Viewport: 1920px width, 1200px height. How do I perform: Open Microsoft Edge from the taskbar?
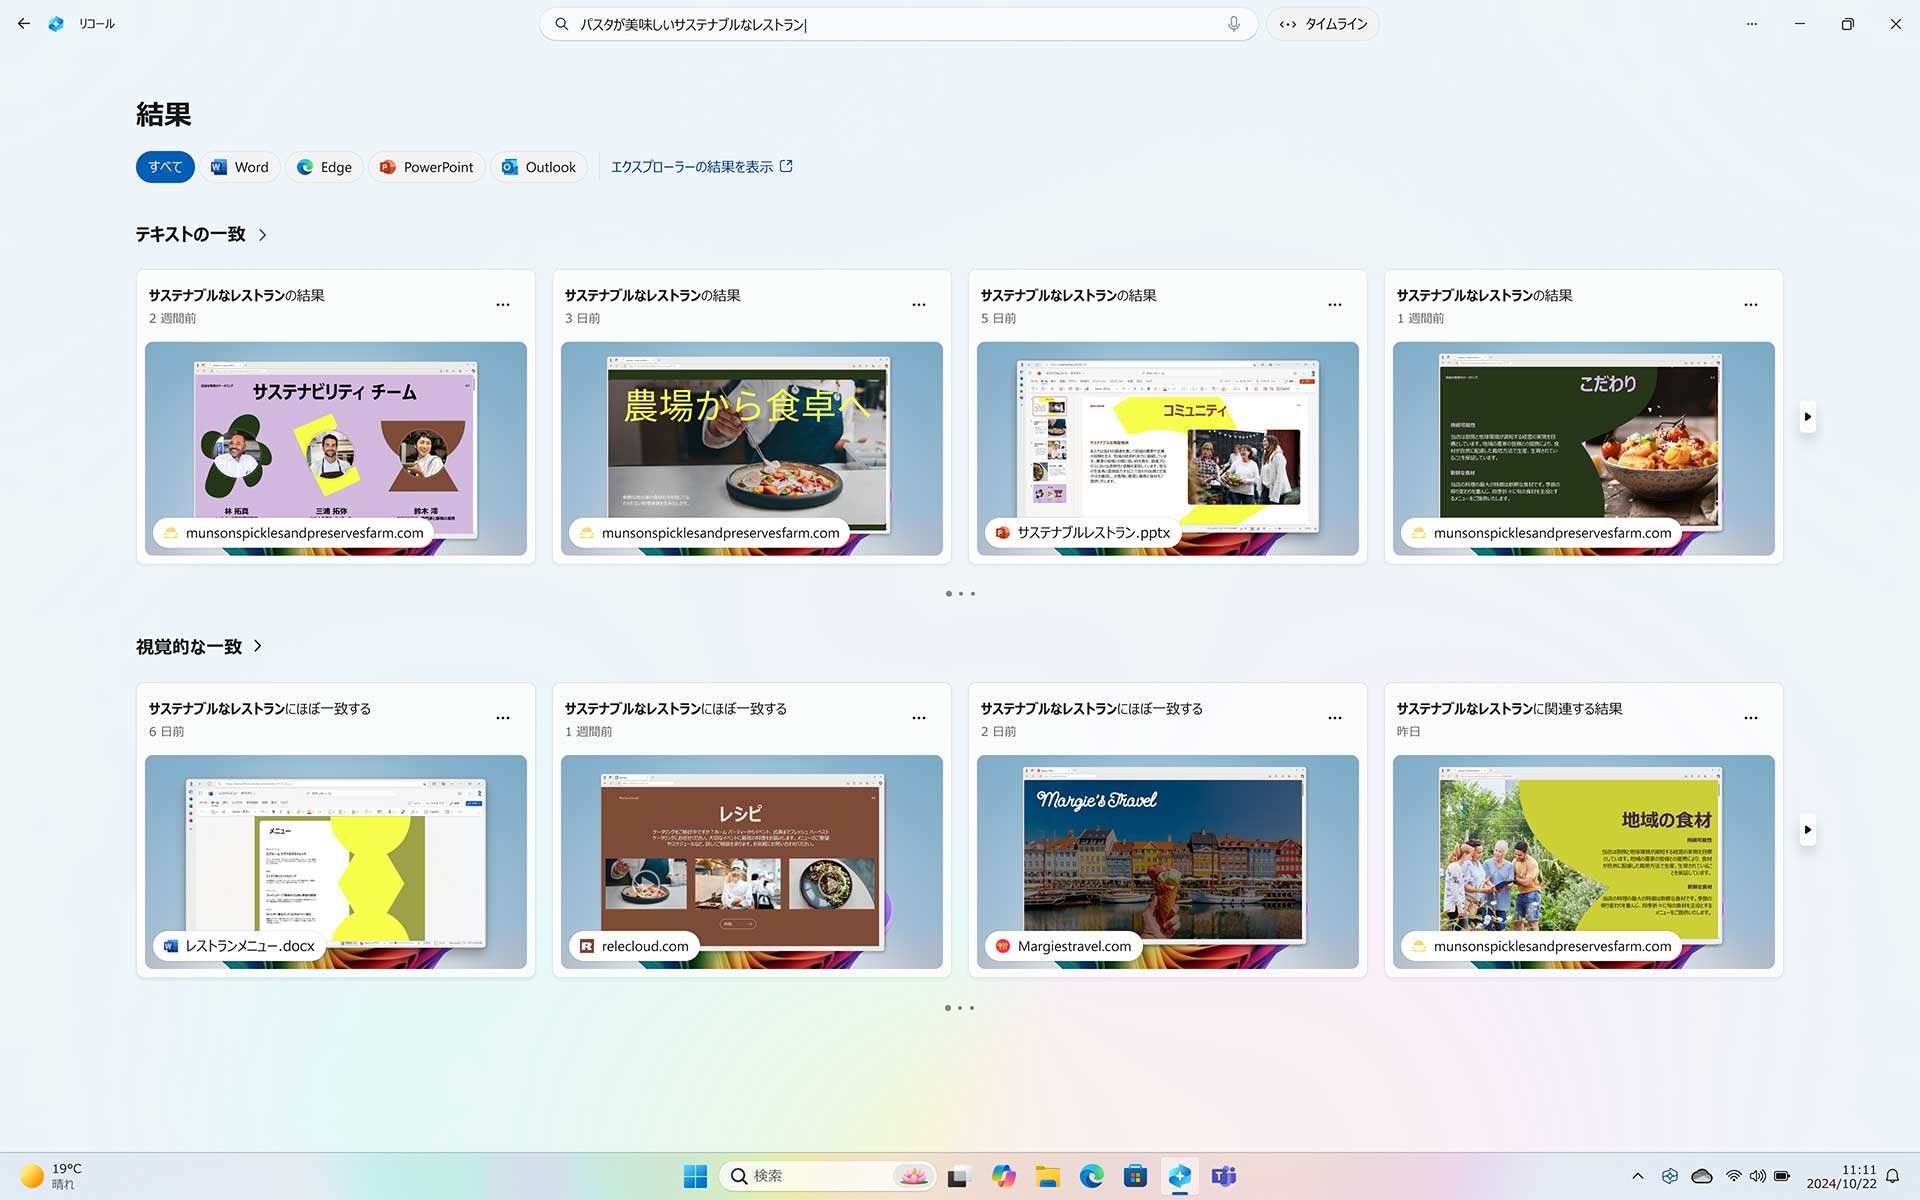(x=1091, y=1176)
